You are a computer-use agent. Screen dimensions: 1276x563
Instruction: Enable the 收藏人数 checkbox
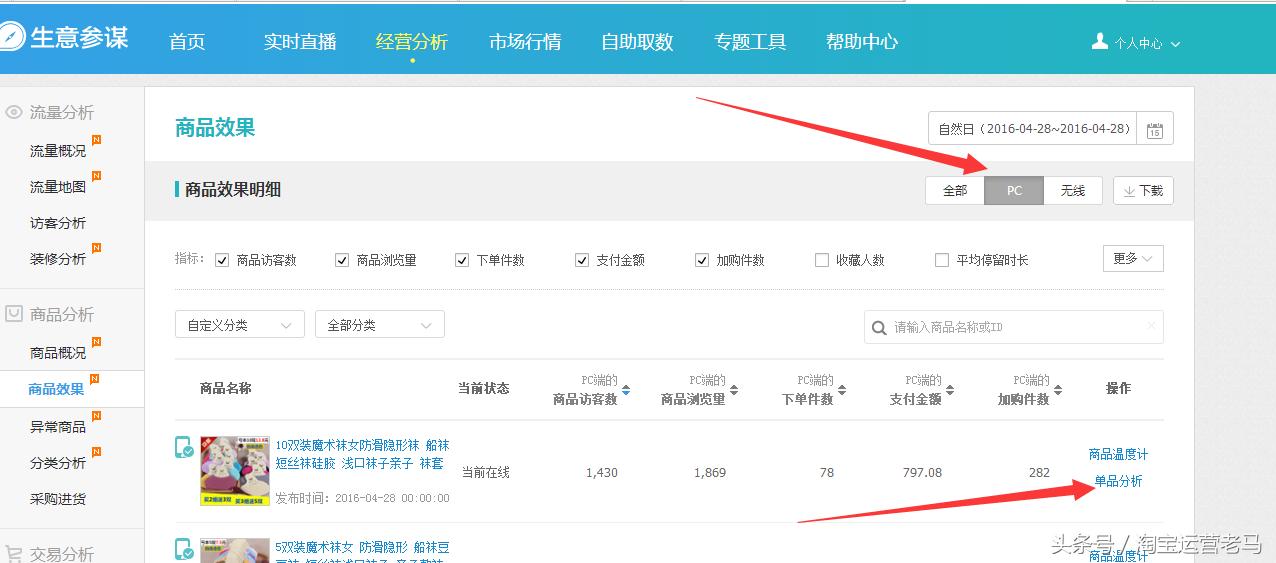point(822,260)
